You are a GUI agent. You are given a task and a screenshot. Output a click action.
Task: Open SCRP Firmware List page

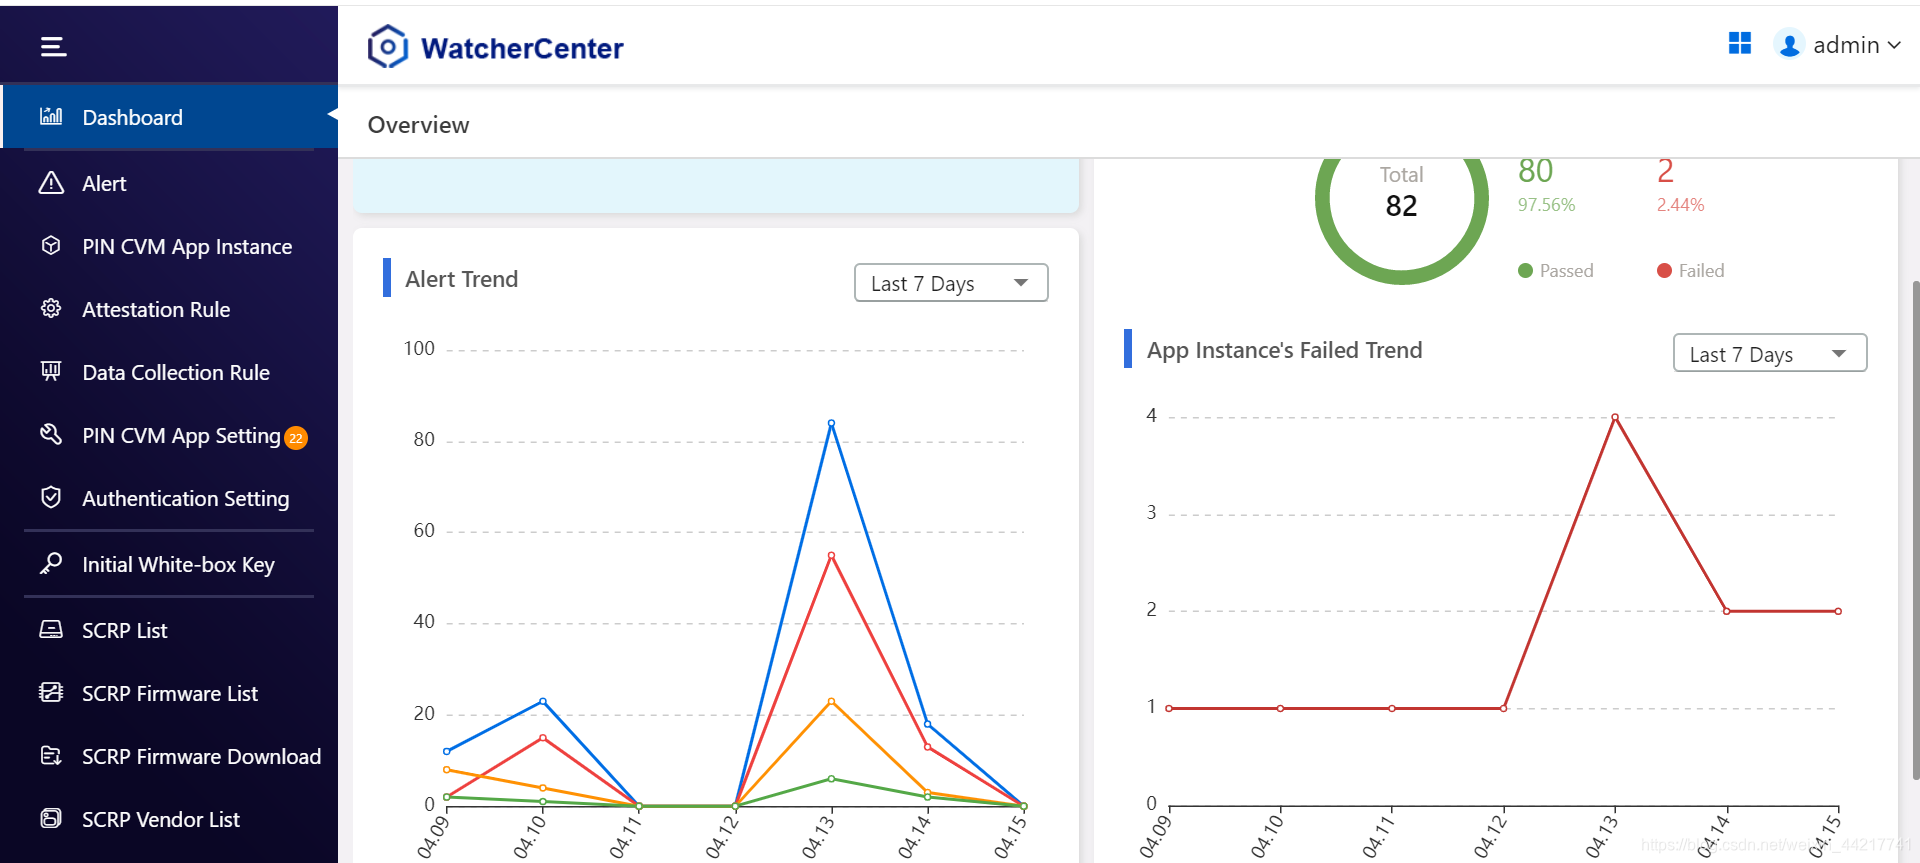click(169, 693)
